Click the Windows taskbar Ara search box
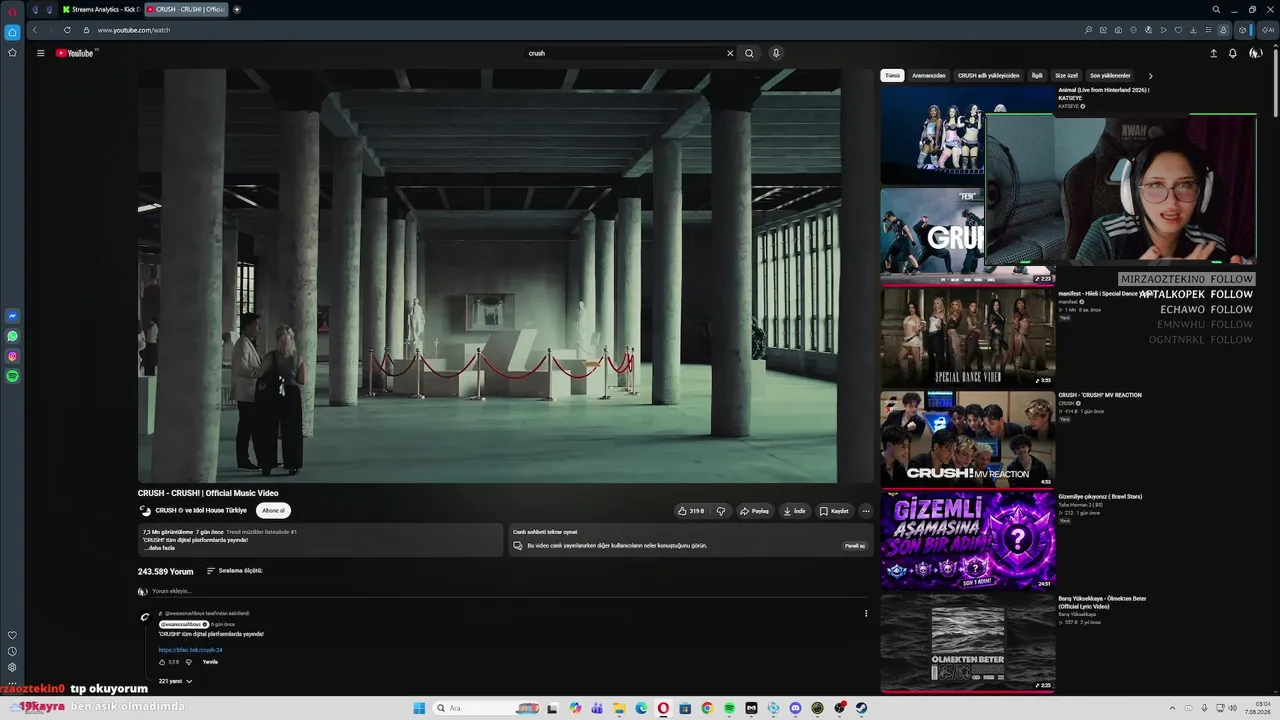The width and height of the screenshot is (1280, 720). (x=485, y=708)
